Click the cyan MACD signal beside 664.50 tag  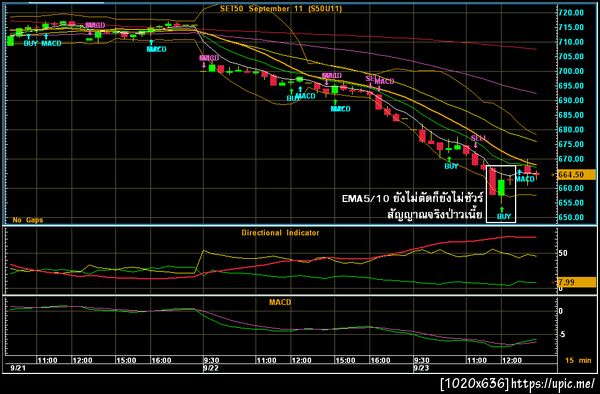click(x=525, y=179)
